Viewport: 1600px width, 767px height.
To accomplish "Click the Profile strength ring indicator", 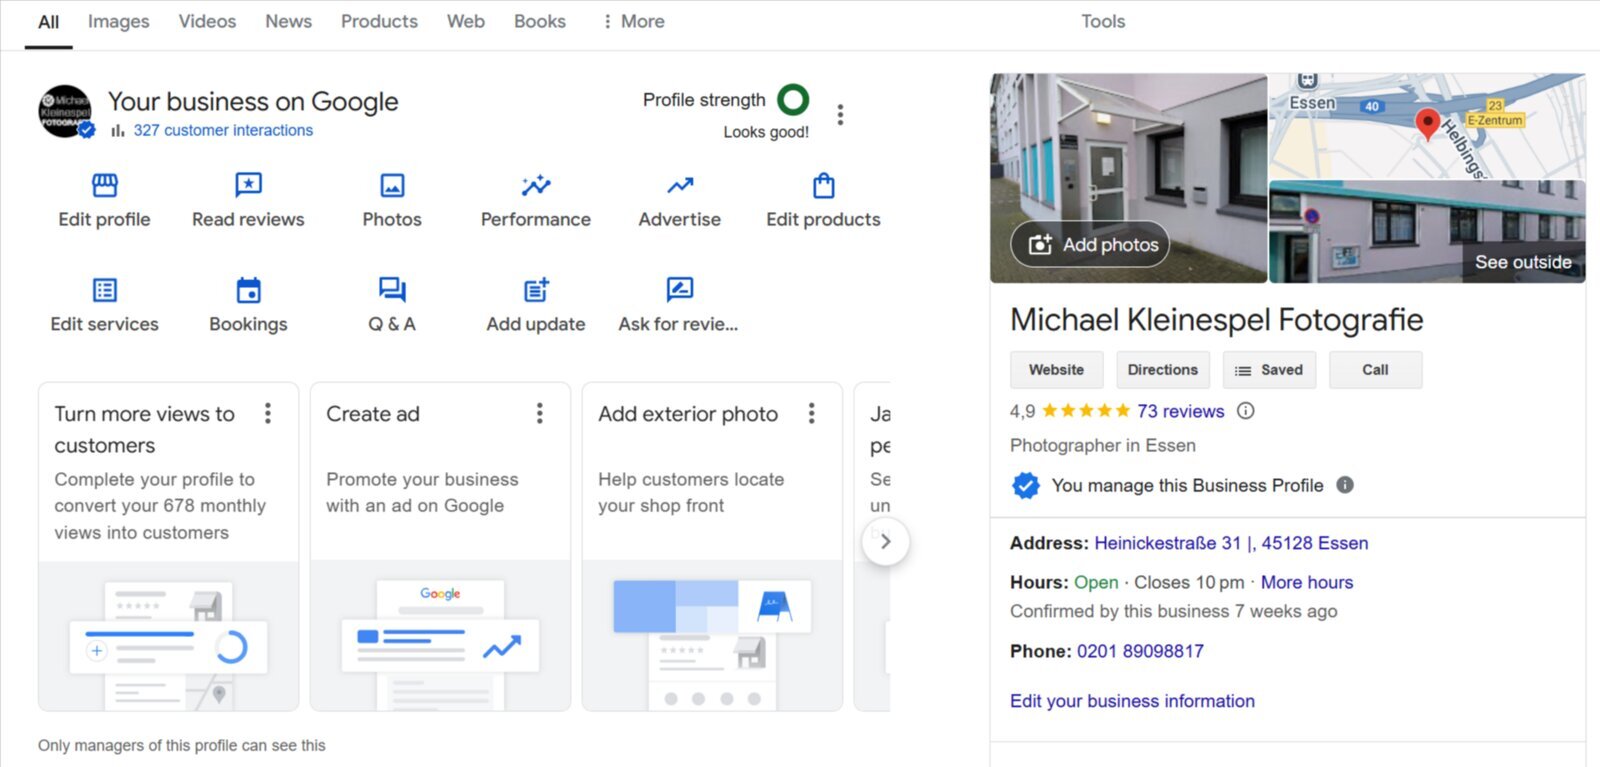I will pos(793,100).
